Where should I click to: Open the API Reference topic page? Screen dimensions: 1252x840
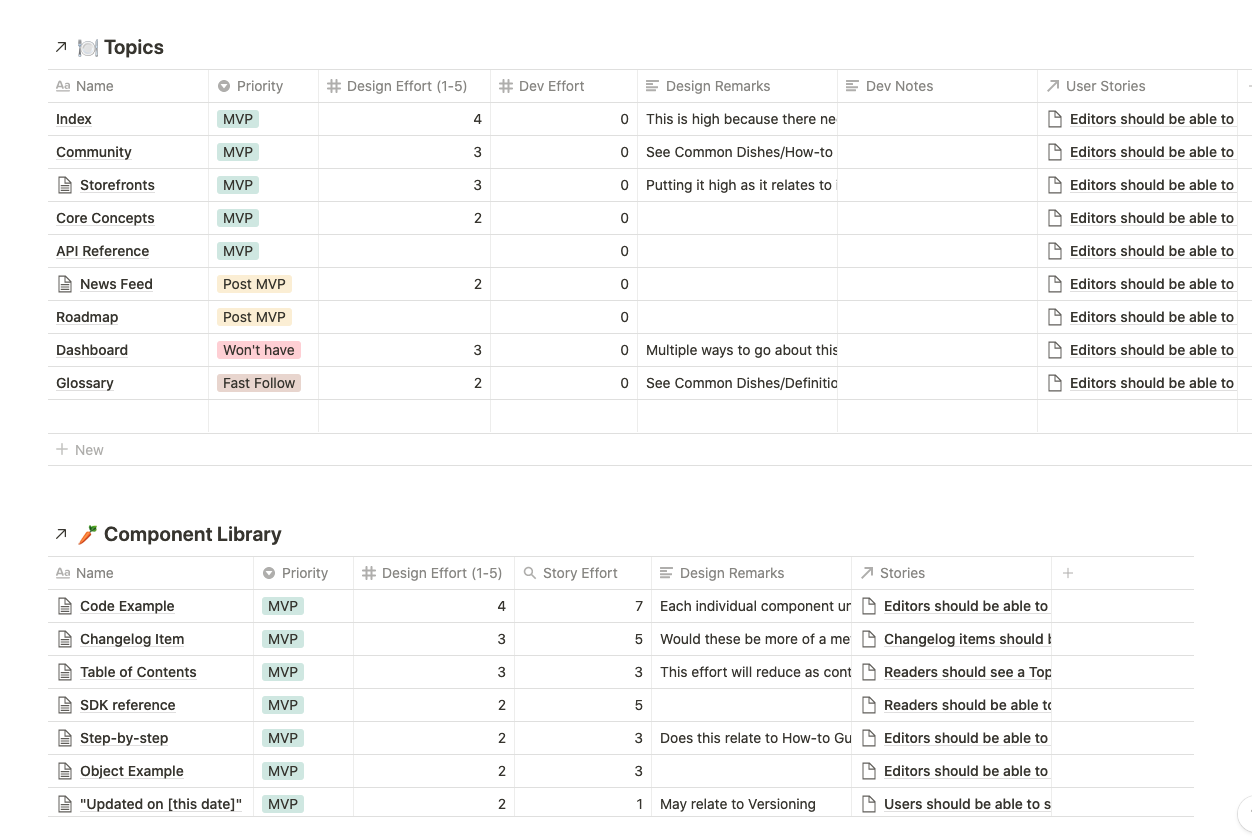point(102,251)
